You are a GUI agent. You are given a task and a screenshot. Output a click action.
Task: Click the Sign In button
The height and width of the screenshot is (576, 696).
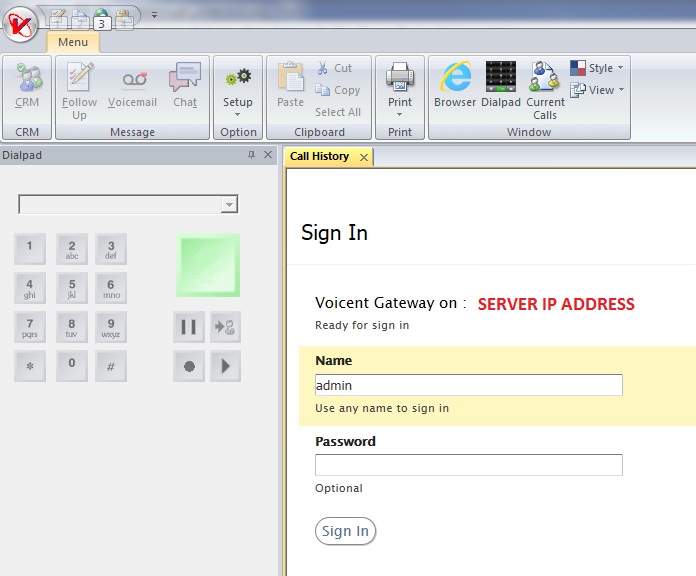pos(345,531)
